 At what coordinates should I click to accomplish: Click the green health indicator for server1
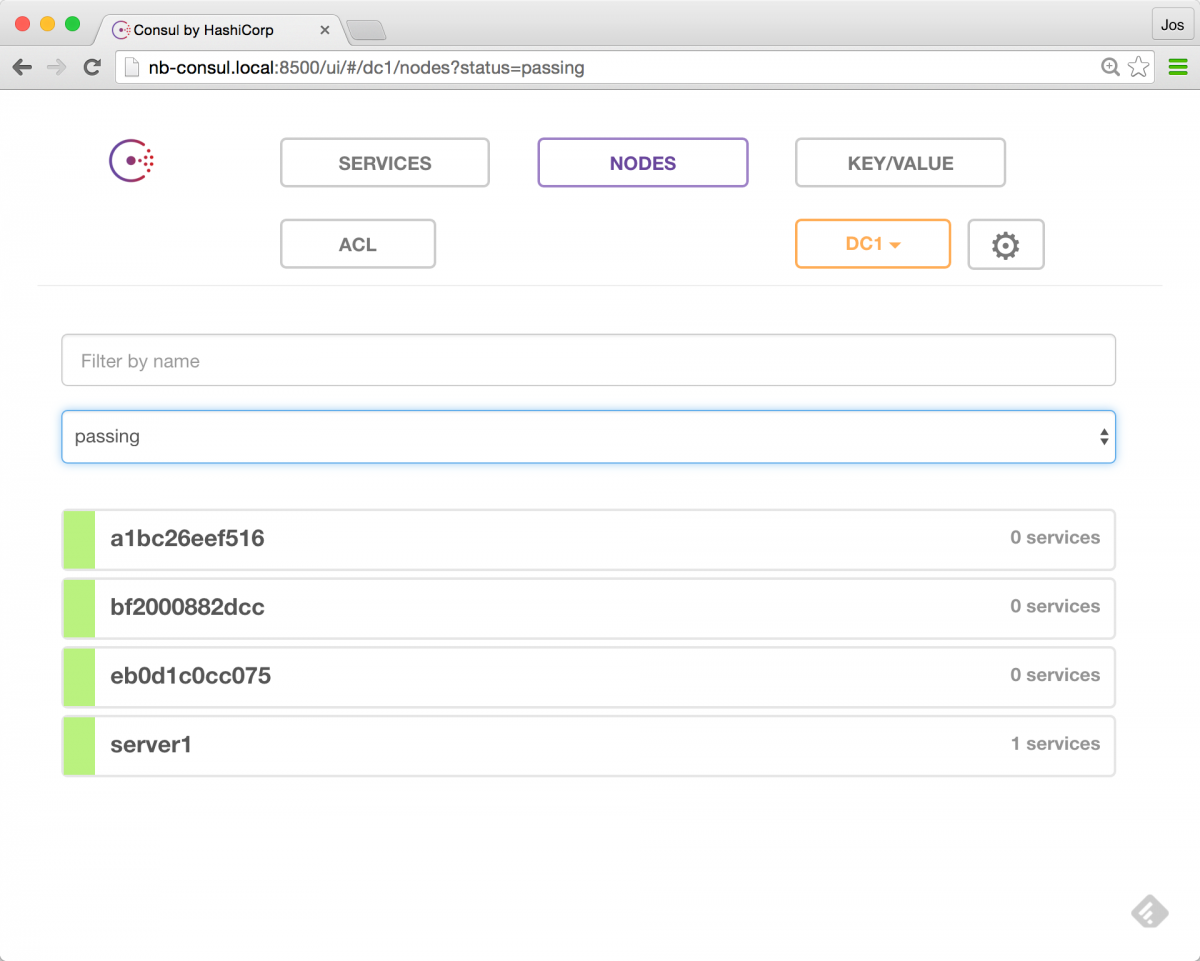click(78, 745)
